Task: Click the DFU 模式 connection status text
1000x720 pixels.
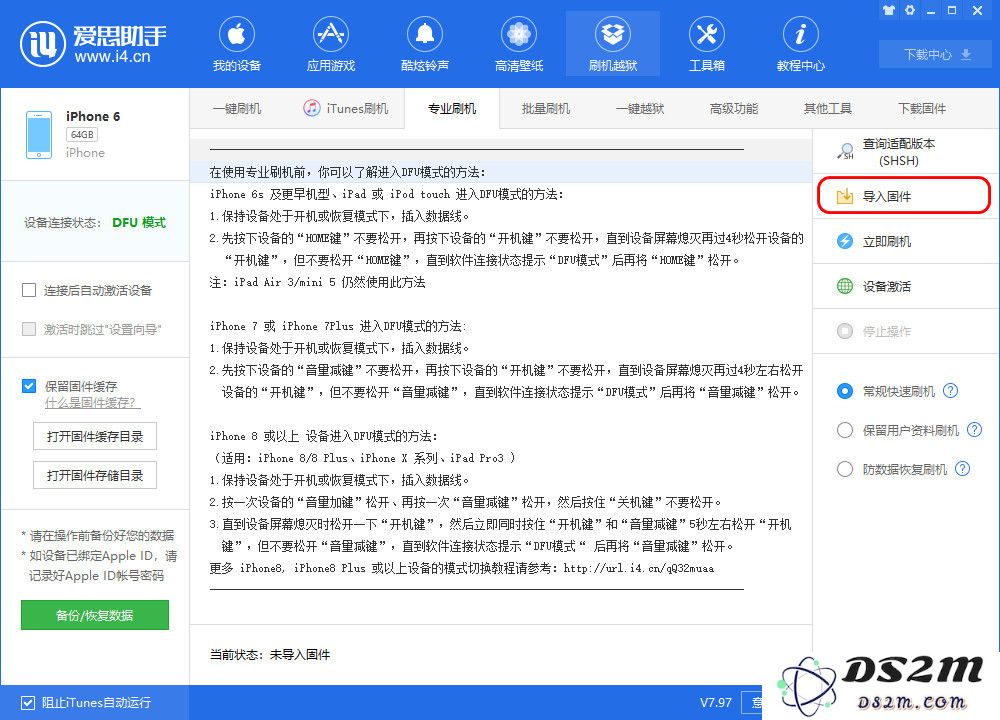Action: click(138, 223)
